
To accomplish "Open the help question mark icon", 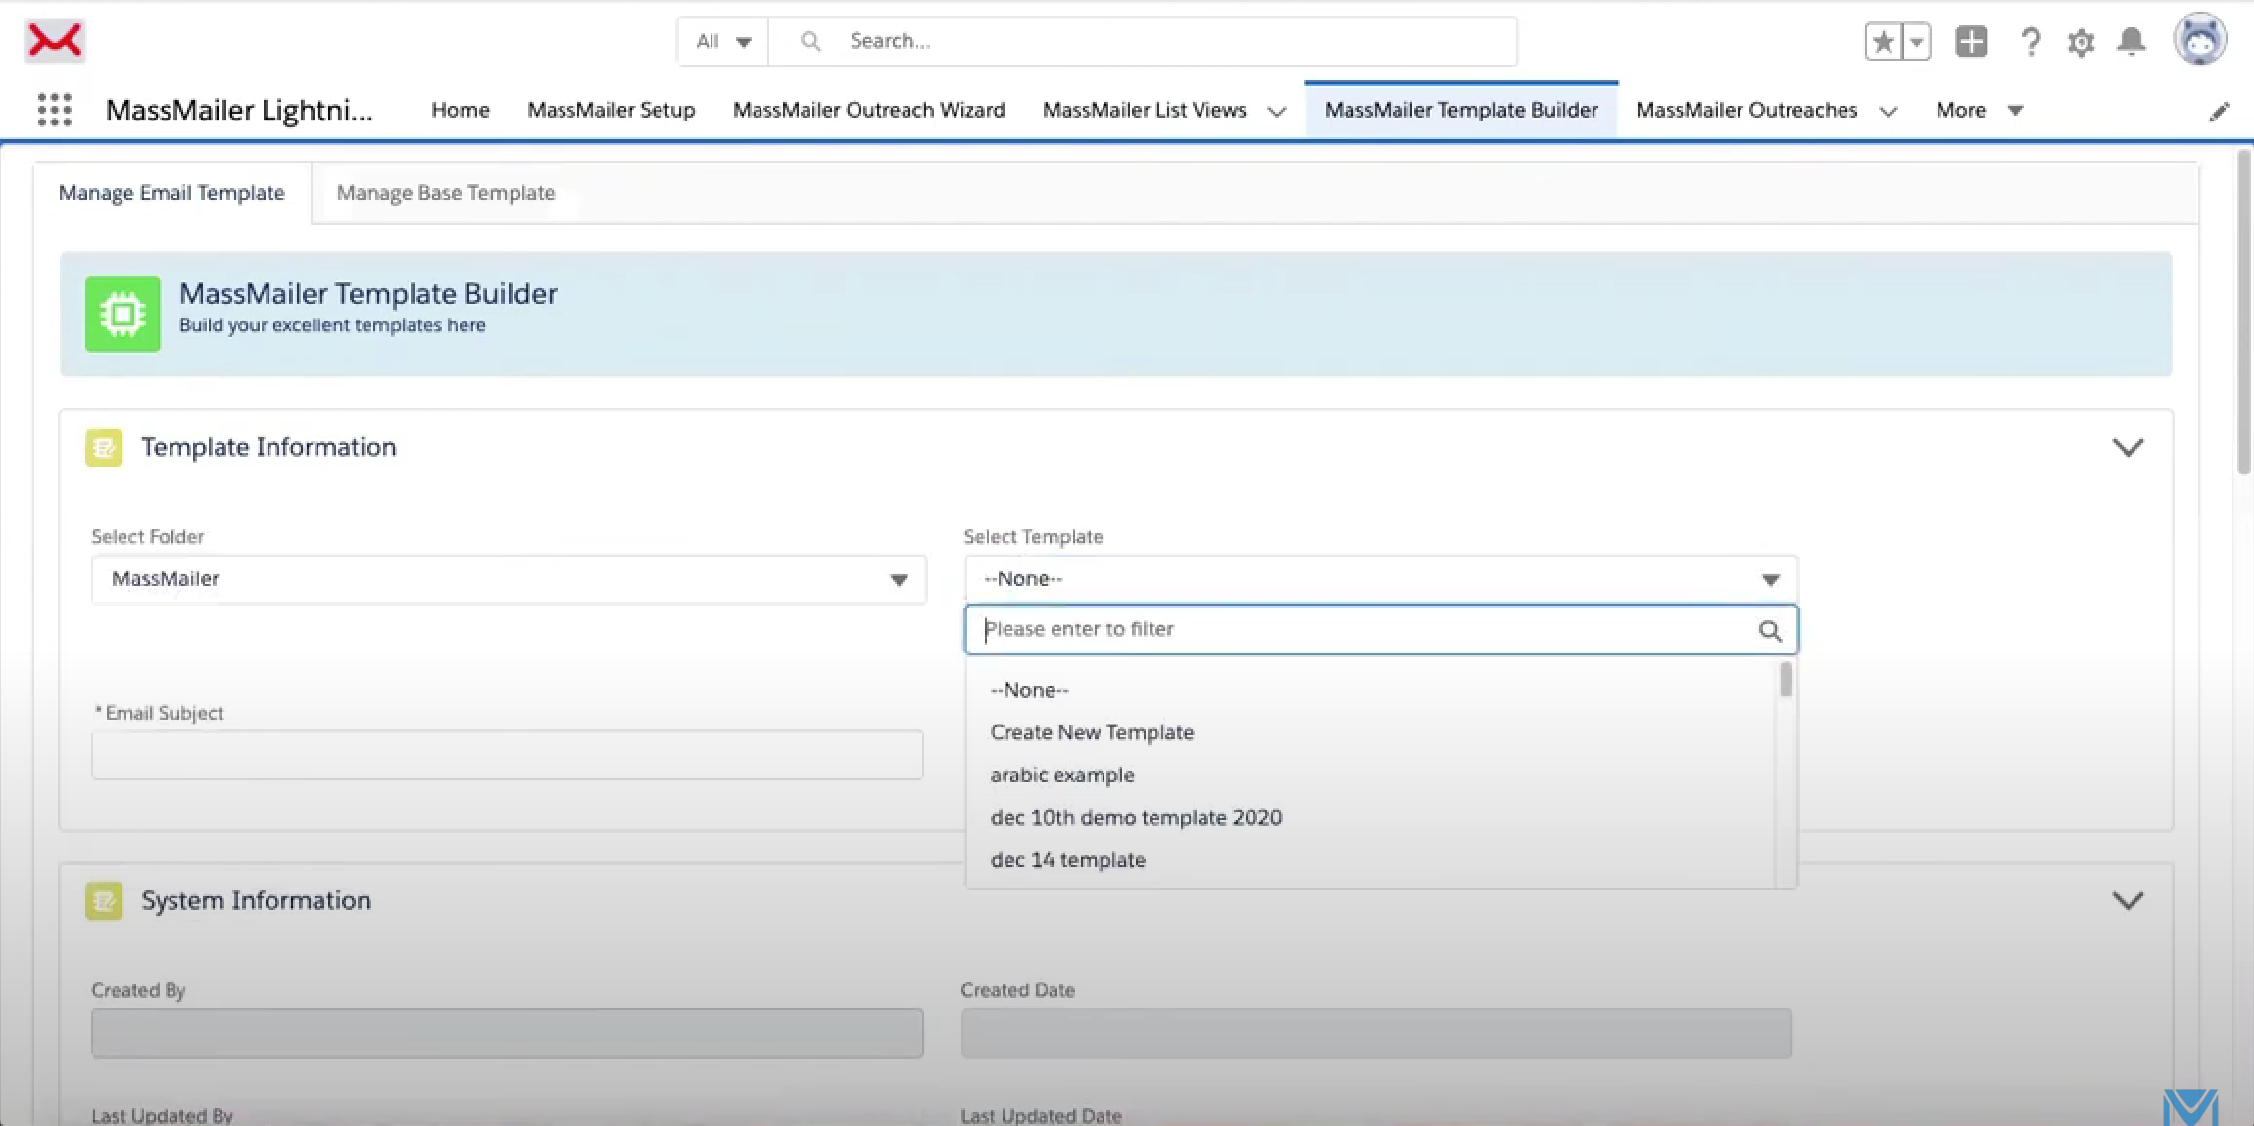I will 2030,42.
